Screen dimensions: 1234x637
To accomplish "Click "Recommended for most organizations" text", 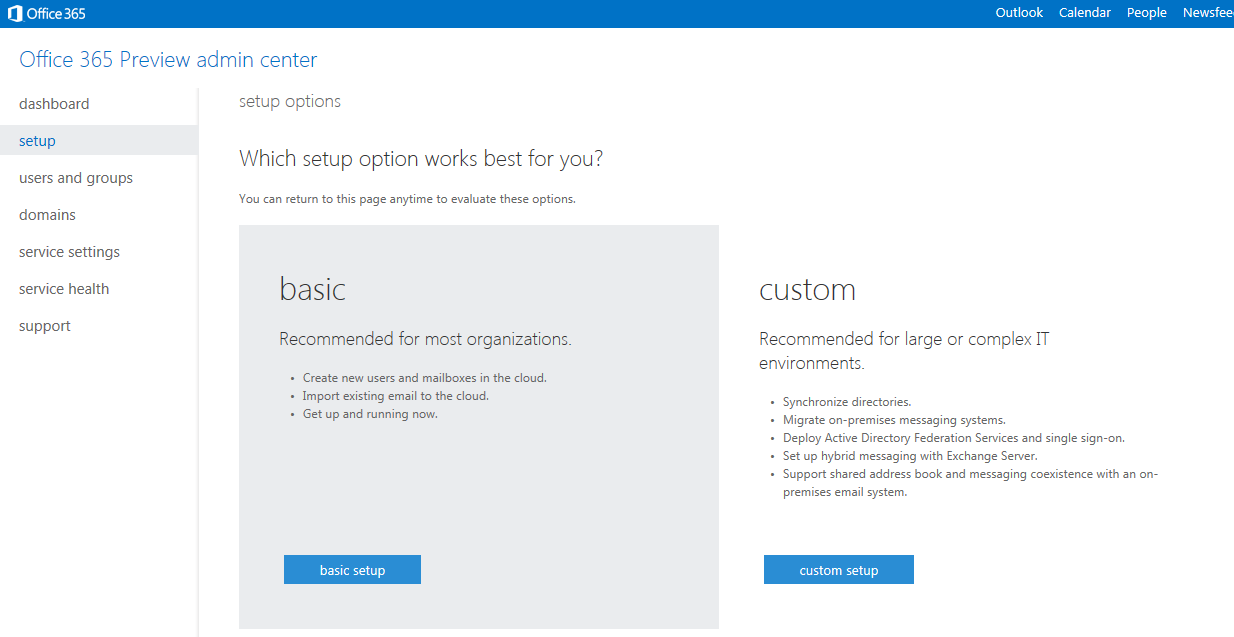I will [x=425, y=339].
